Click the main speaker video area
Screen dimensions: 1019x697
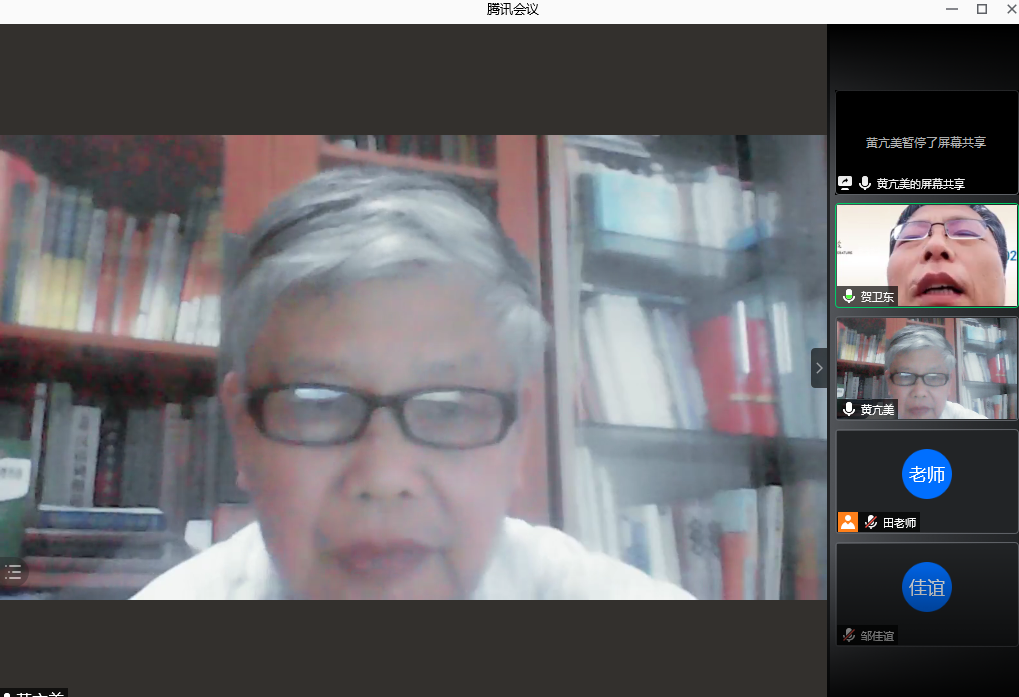pyautogui.click(x=413, y=367)
